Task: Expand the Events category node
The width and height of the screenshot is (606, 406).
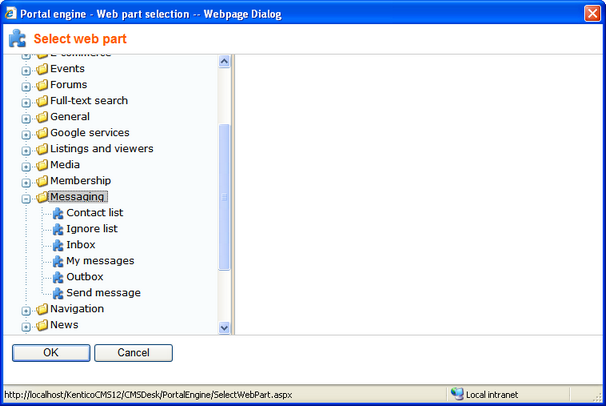Action: [x=26, y=71]
